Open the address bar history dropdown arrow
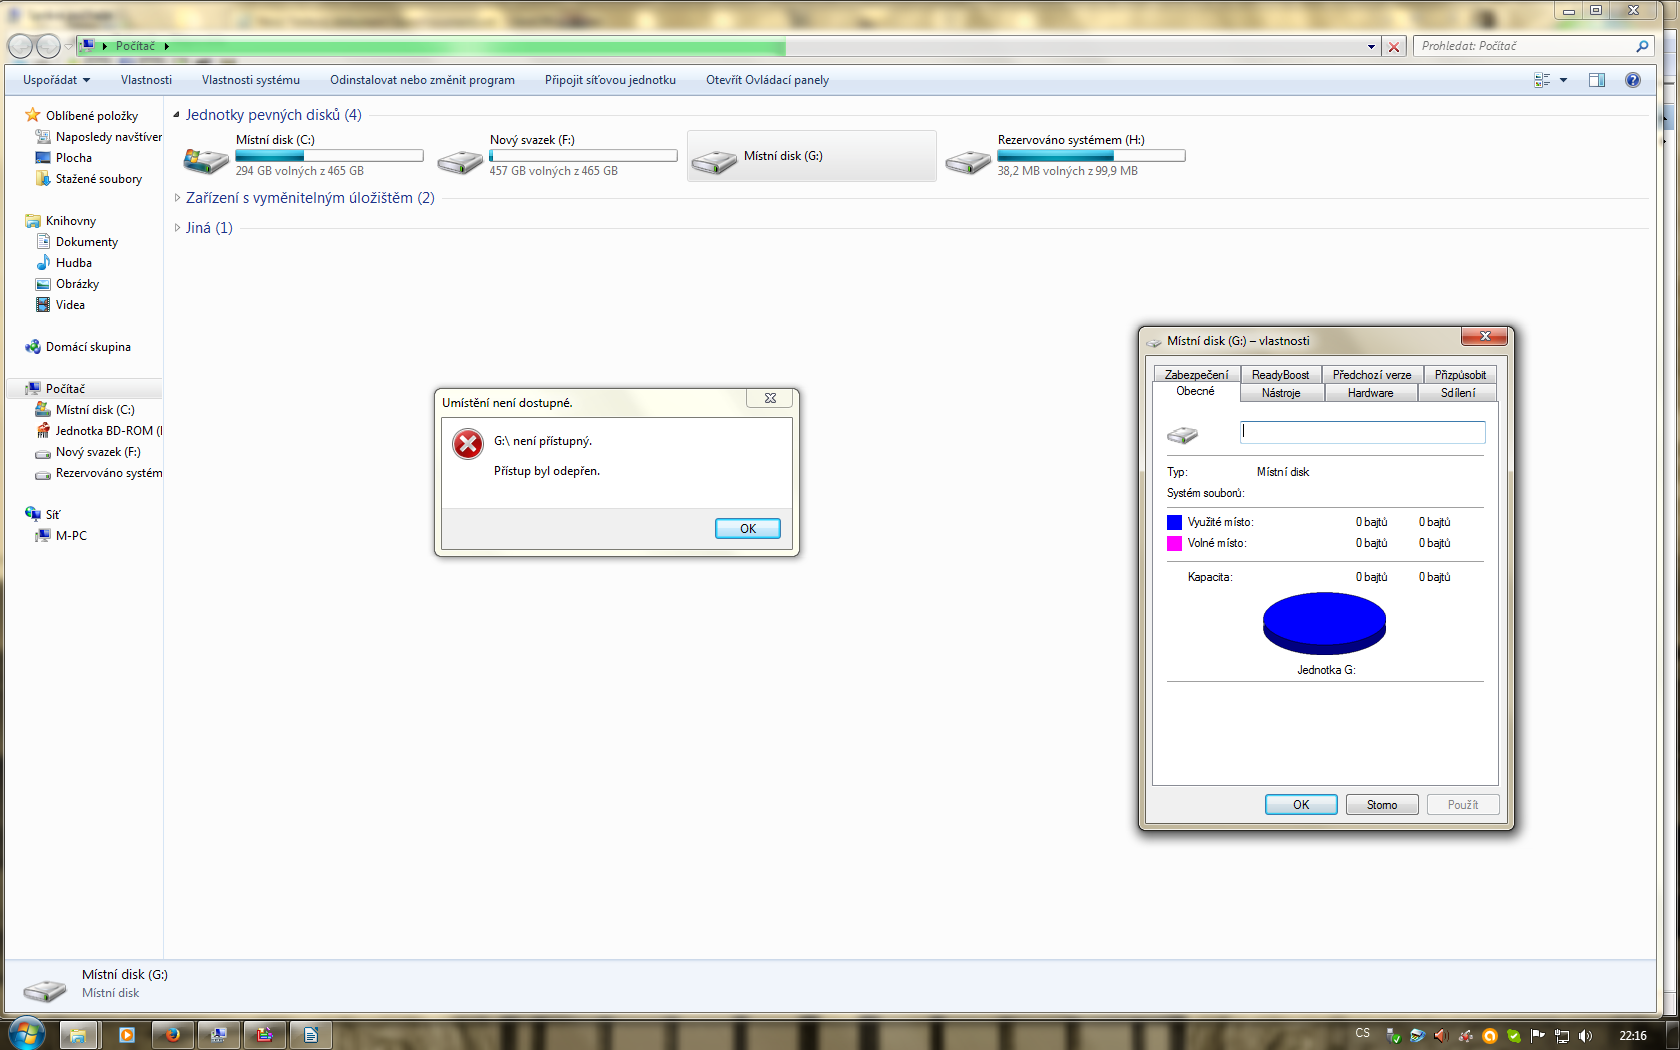The image size is (1680, 1050). point(1371,47)
